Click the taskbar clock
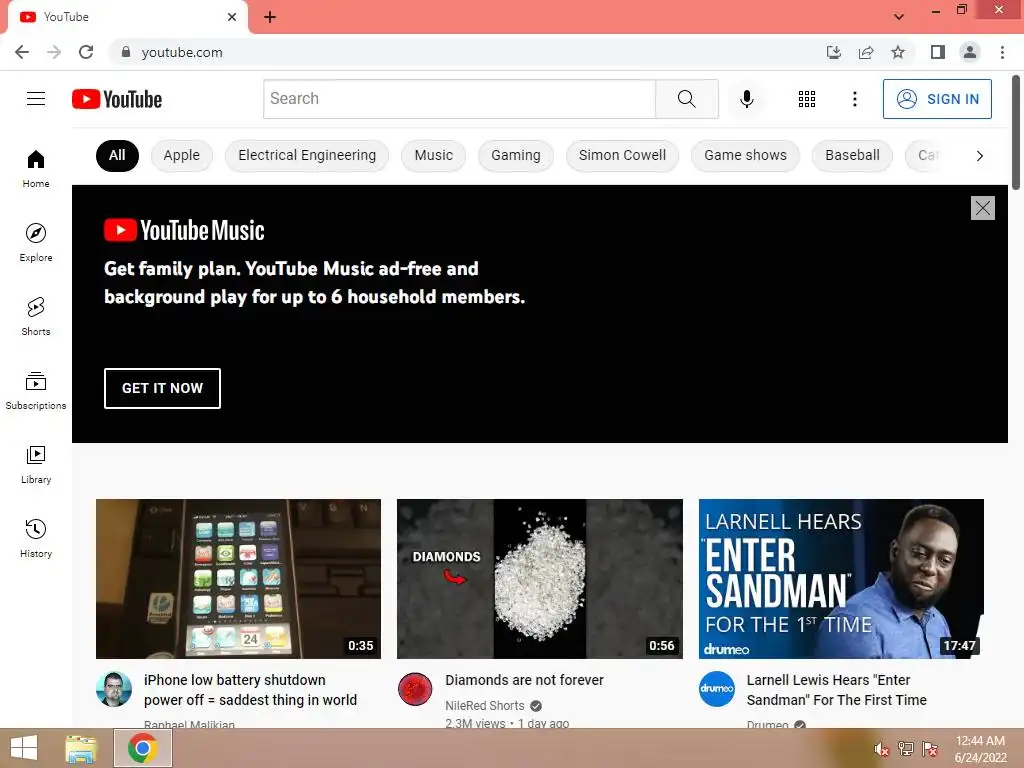1024x768 pixels. (980, 749)
